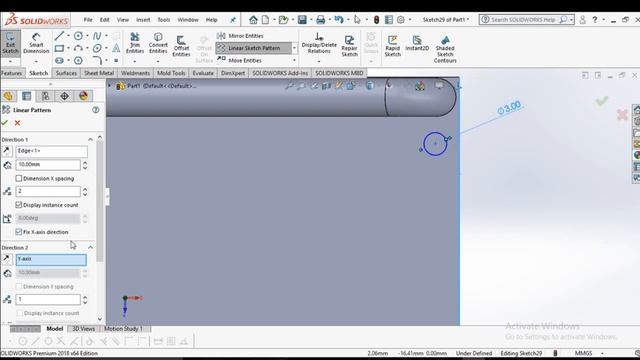Cancel Linear Pattern with the red X
The image size is (640, 360).
(17, 123)
